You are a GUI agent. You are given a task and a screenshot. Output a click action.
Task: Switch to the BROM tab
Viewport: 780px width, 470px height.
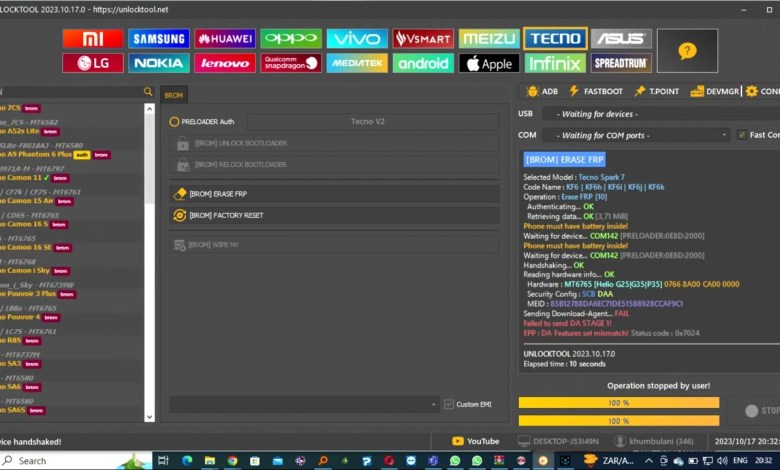point(174,95)
